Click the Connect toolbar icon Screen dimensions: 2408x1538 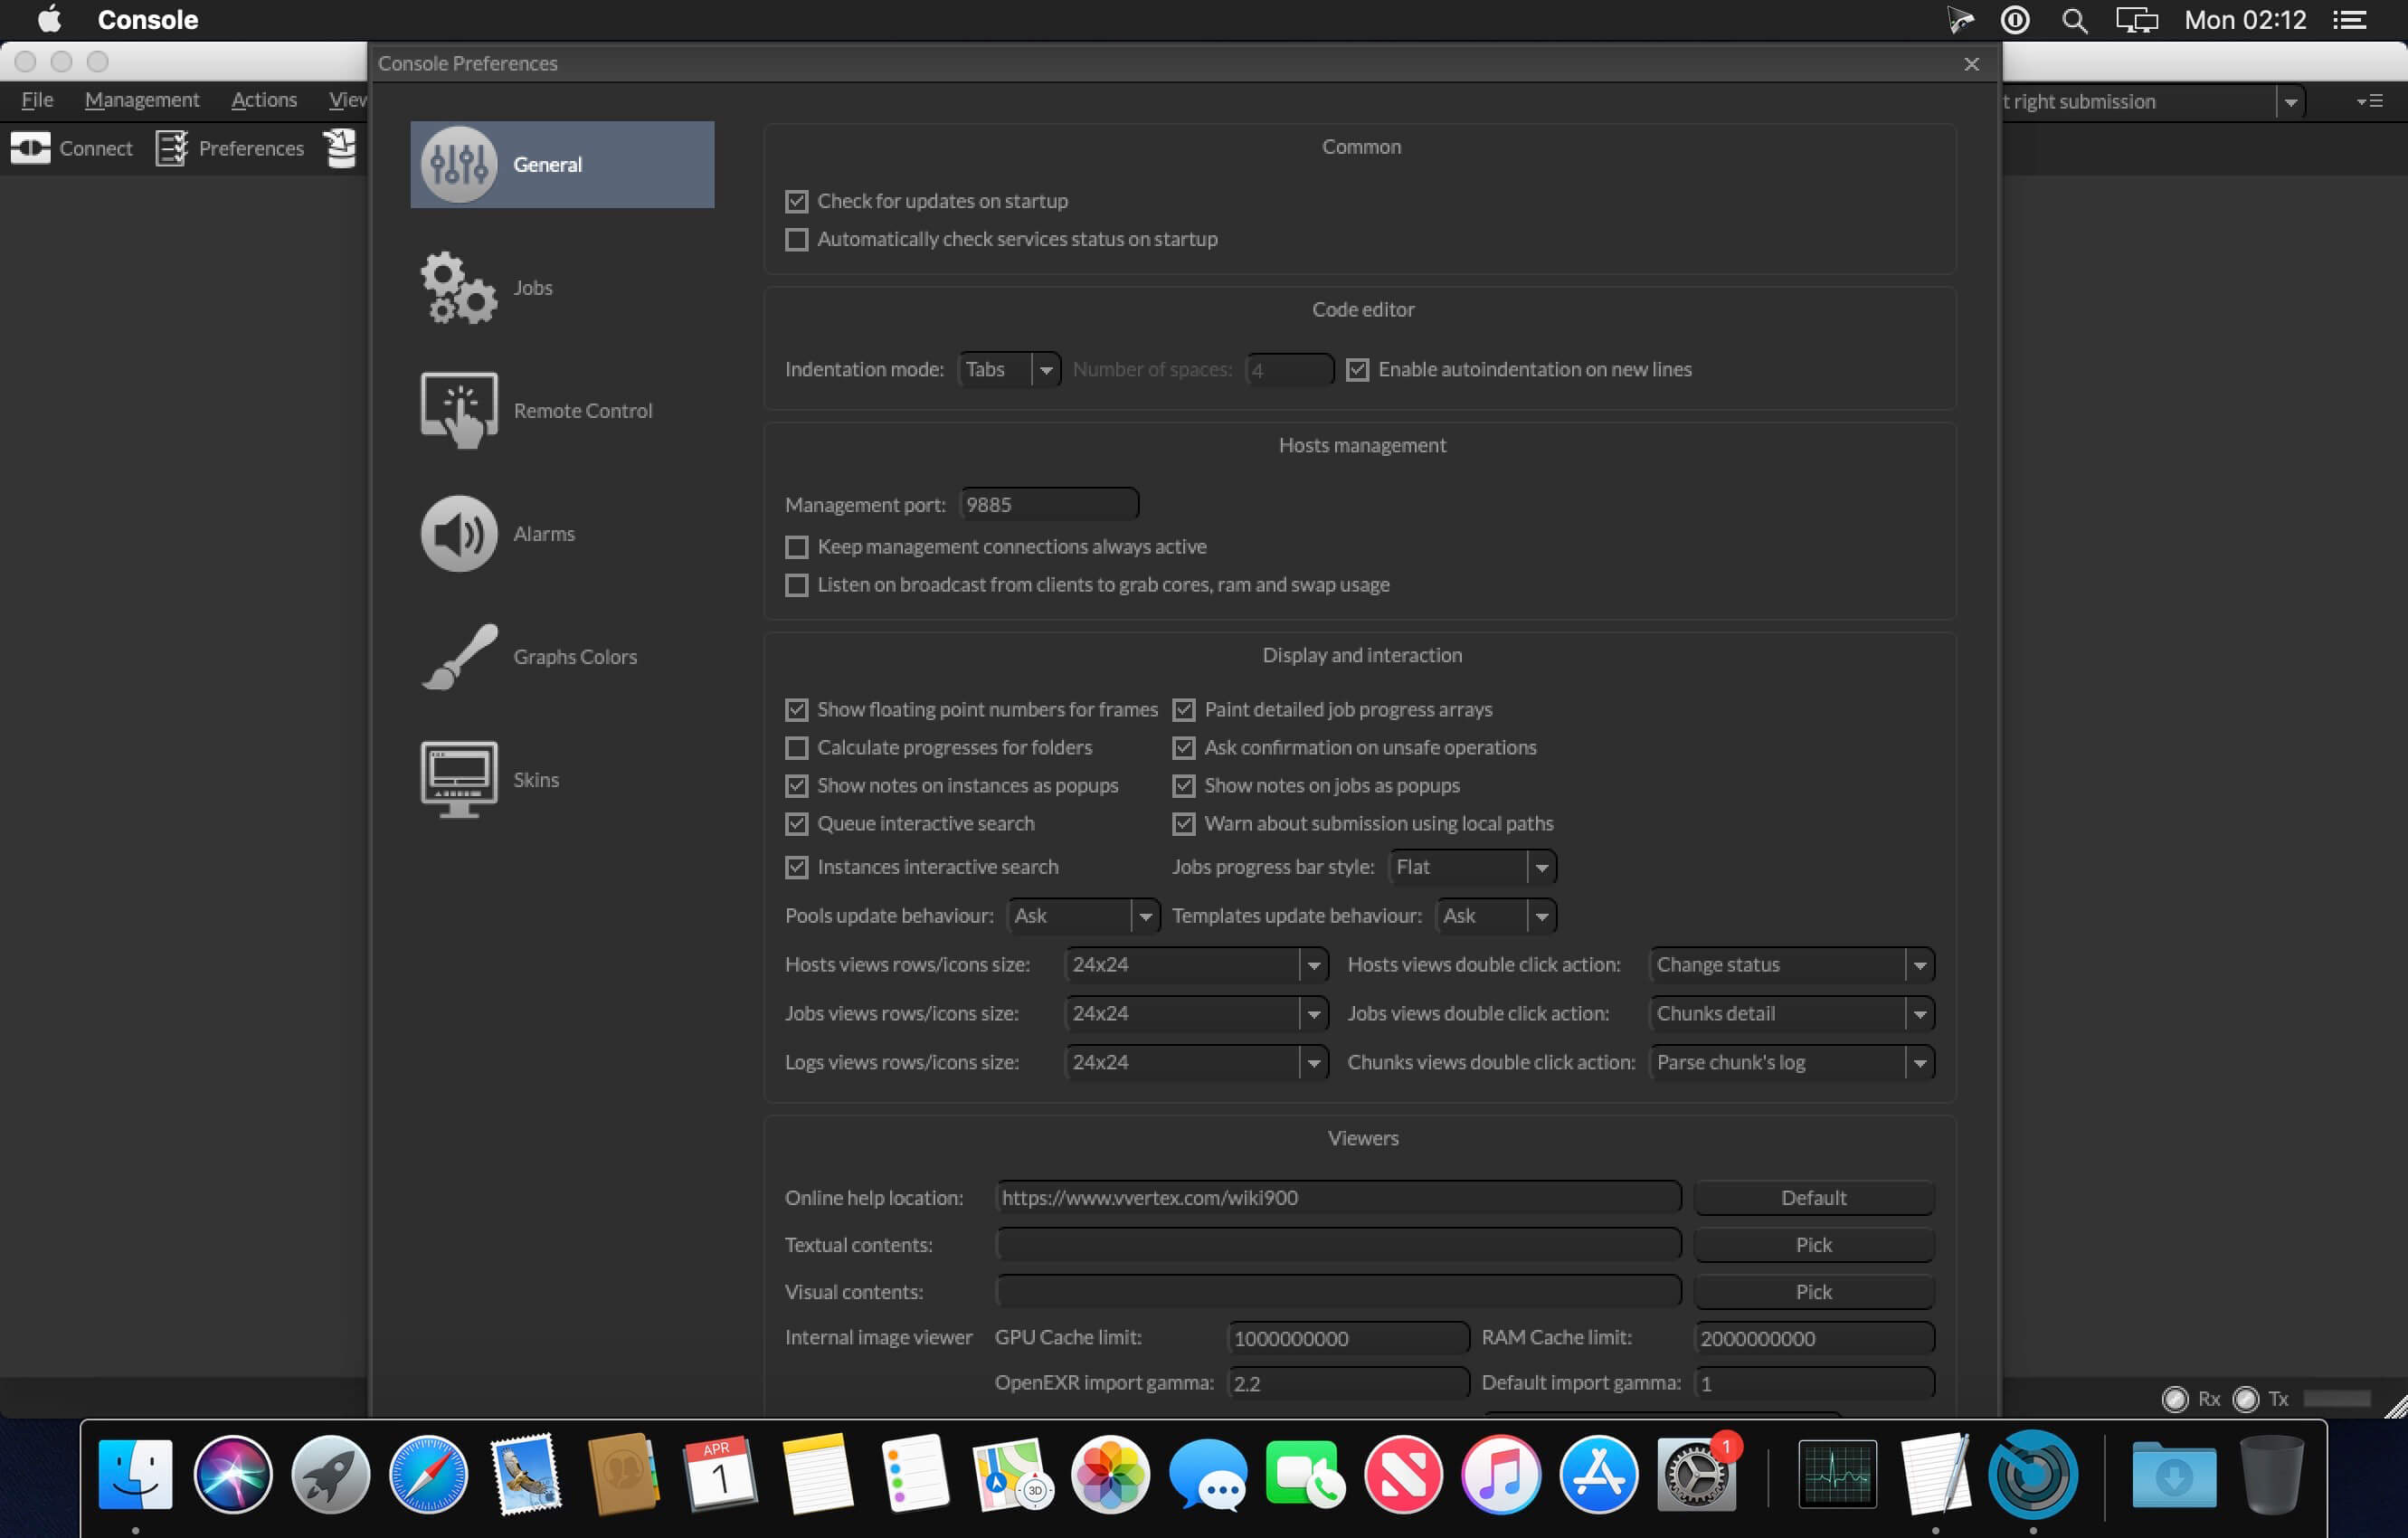point(30,148)
